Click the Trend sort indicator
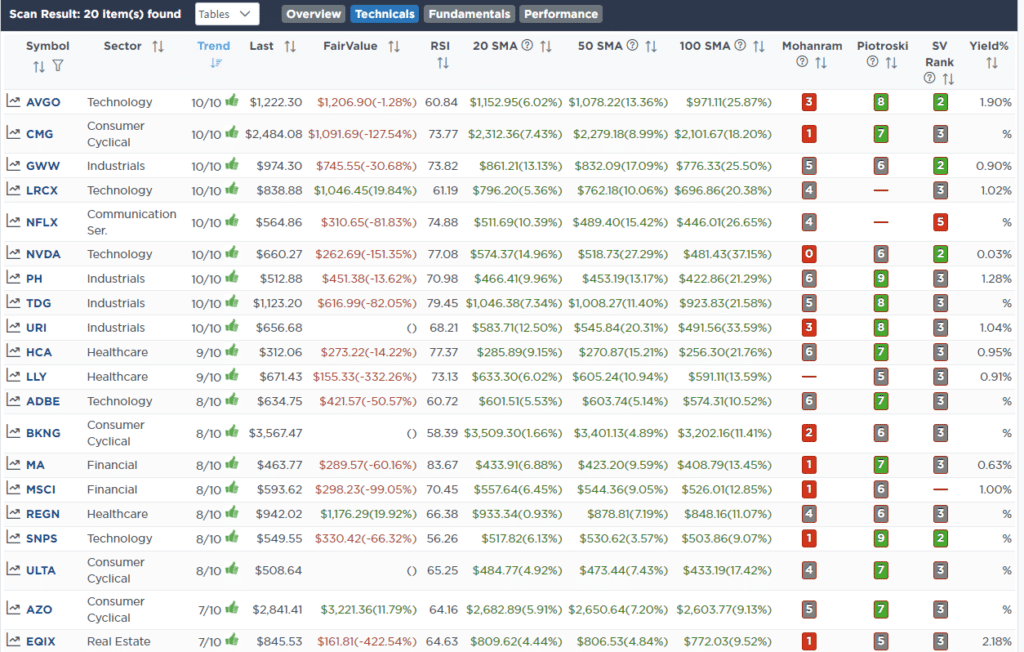The height and width of the screenshot is (652, 1024). (x=216, y=63)
